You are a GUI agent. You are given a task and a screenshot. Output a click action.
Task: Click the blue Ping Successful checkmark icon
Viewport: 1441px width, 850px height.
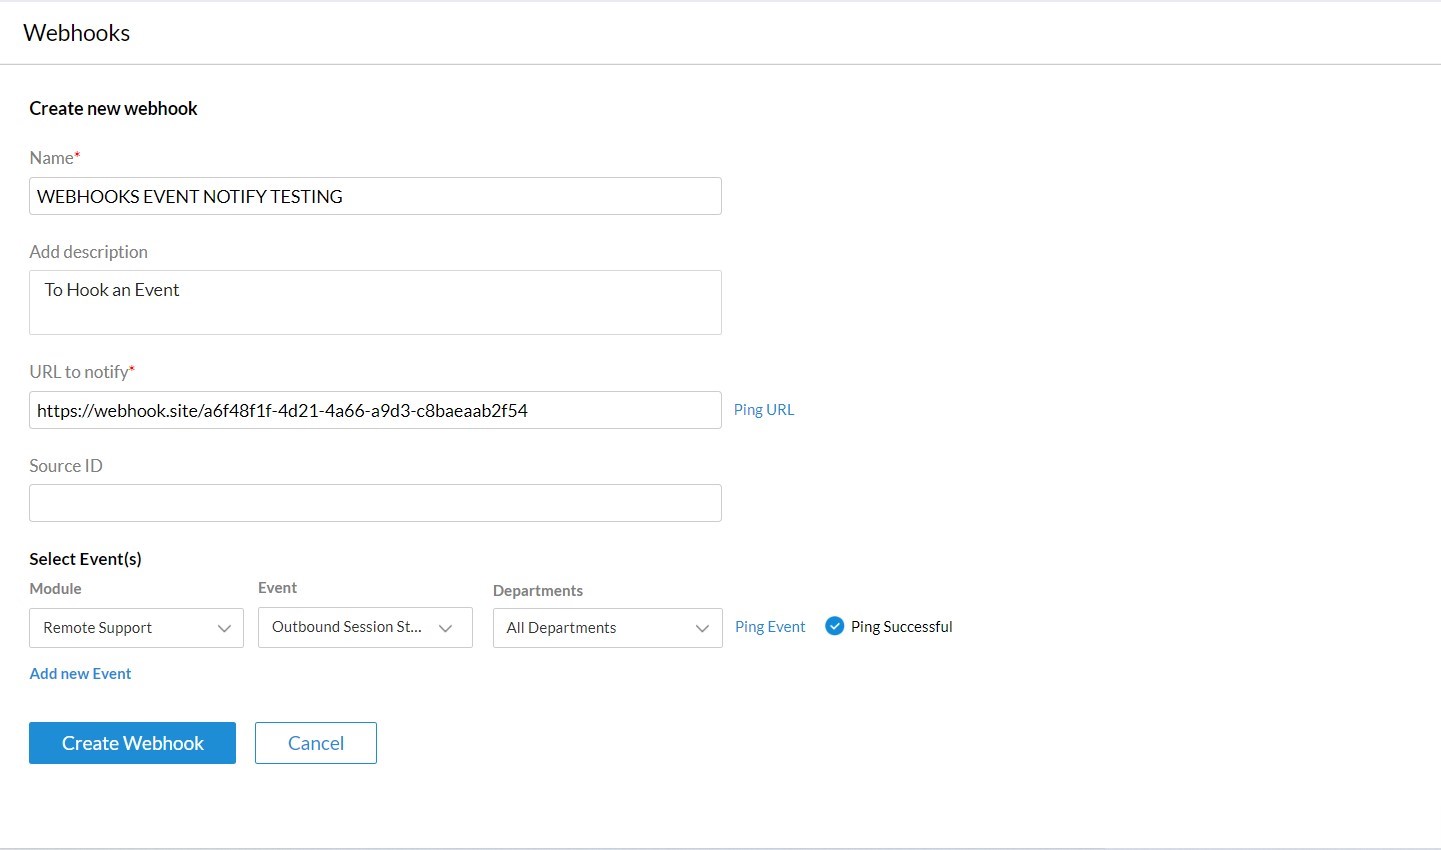click(834, 626)
